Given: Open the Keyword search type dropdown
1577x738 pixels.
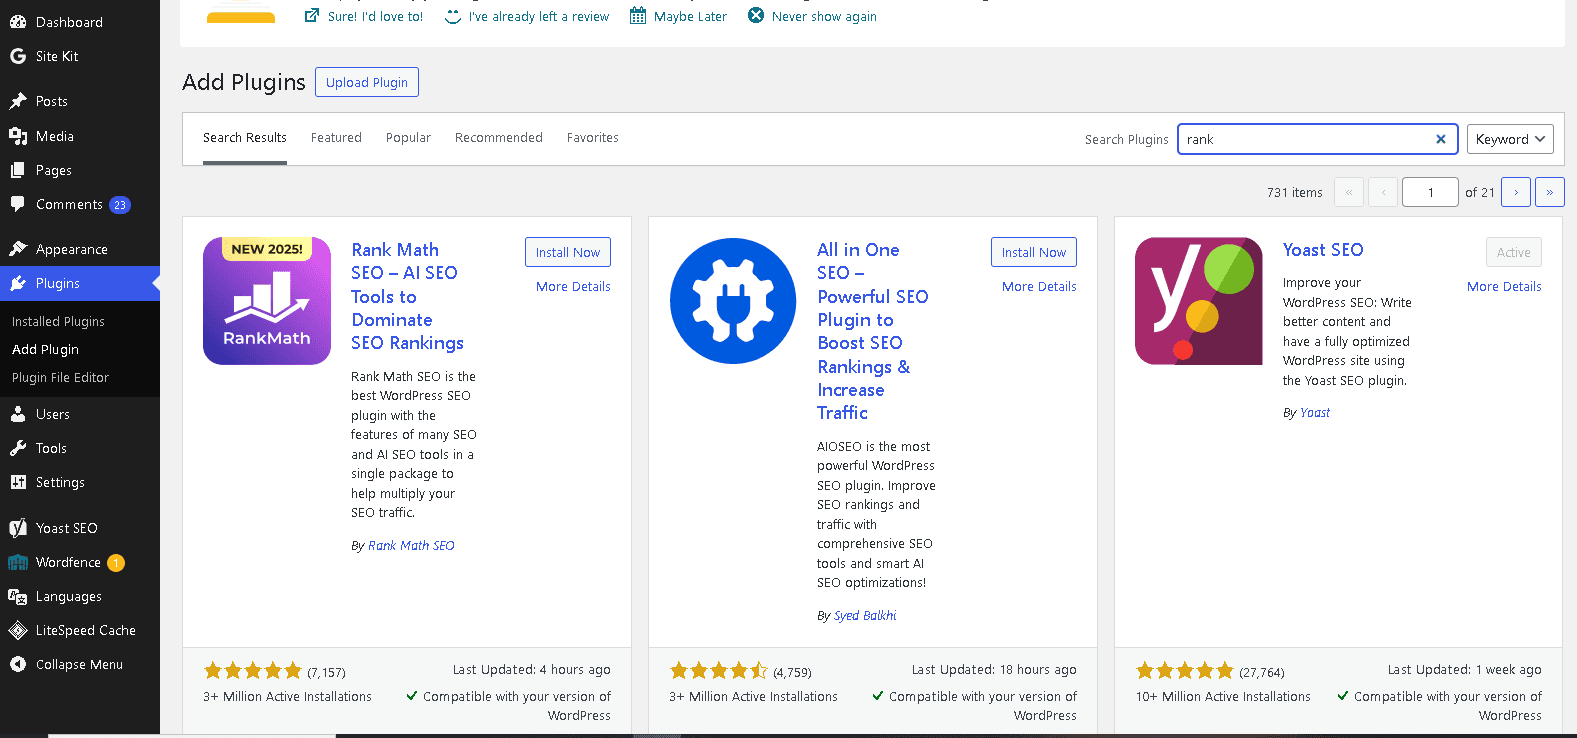Looking at the screenshot, I should click(x=1510, y=139).
